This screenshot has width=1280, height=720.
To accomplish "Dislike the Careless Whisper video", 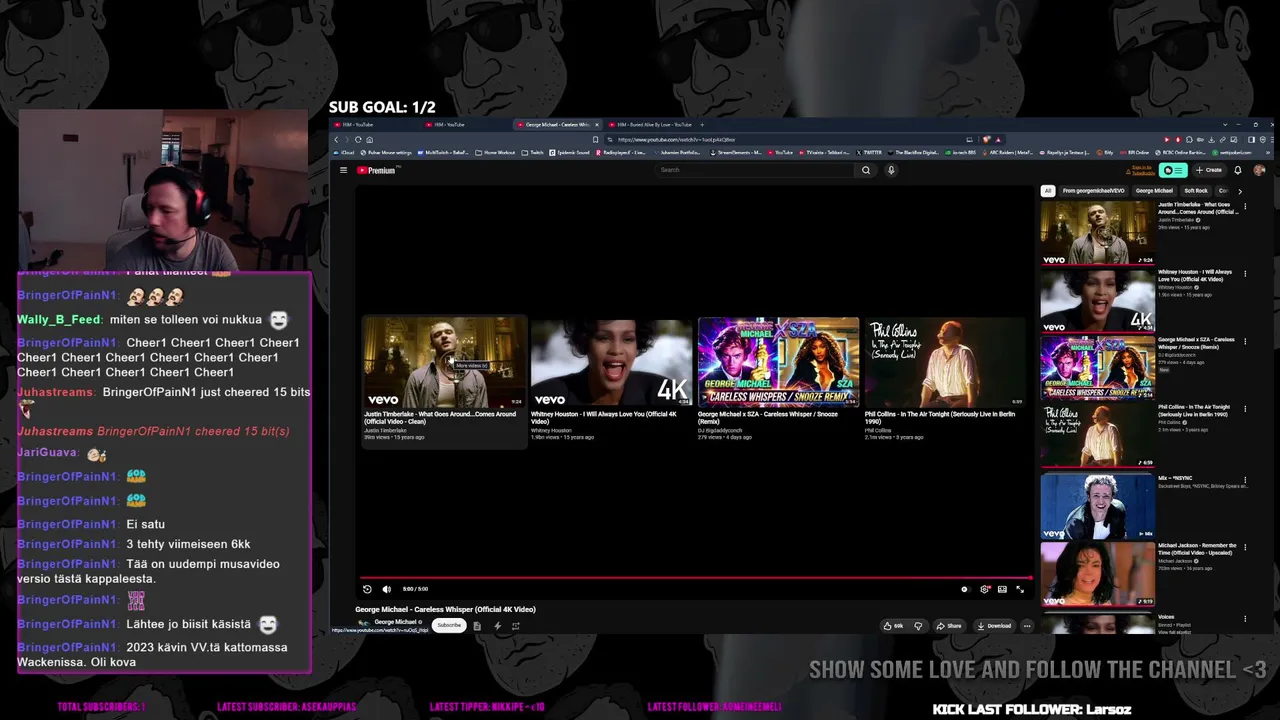I will (x=918, y=626).
